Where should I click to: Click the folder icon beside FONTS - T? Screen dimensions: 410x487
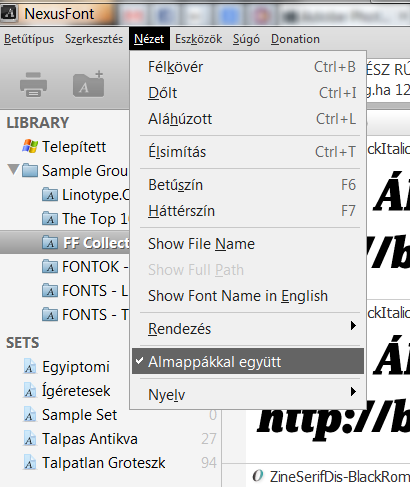[x=50, y=315]
